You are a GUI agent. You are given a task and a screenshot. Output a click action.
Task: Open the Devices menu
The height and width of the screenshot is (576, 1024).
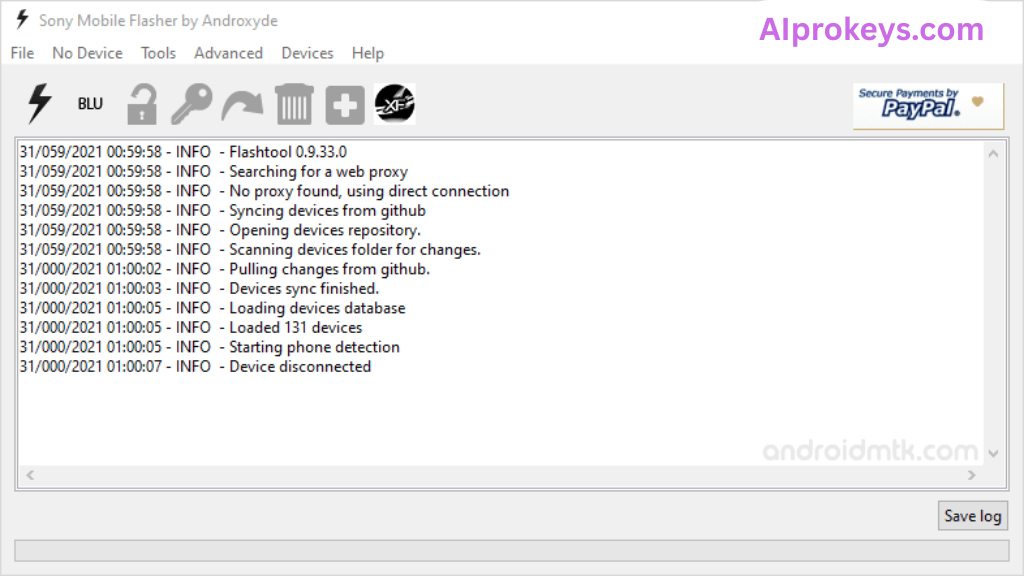point(308,53)
